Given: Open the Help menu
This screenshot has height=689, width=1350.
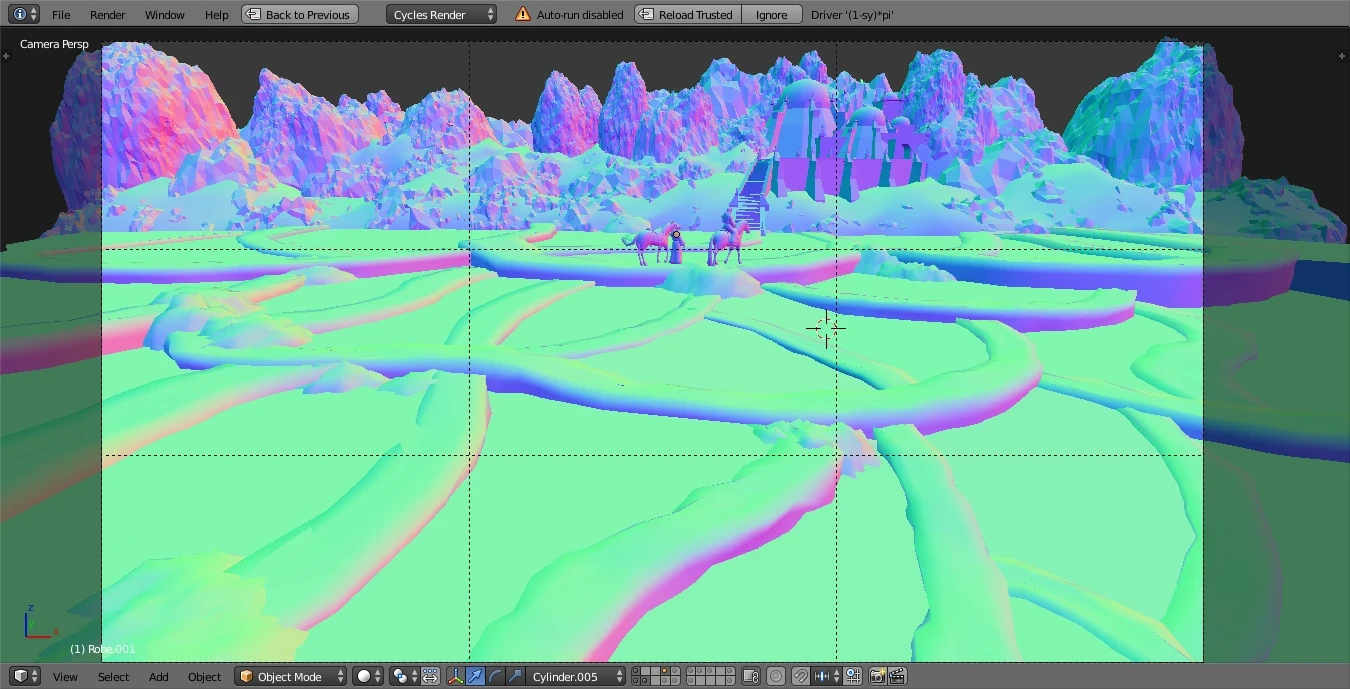Looking at the screenshot, I should click(216, 15).
